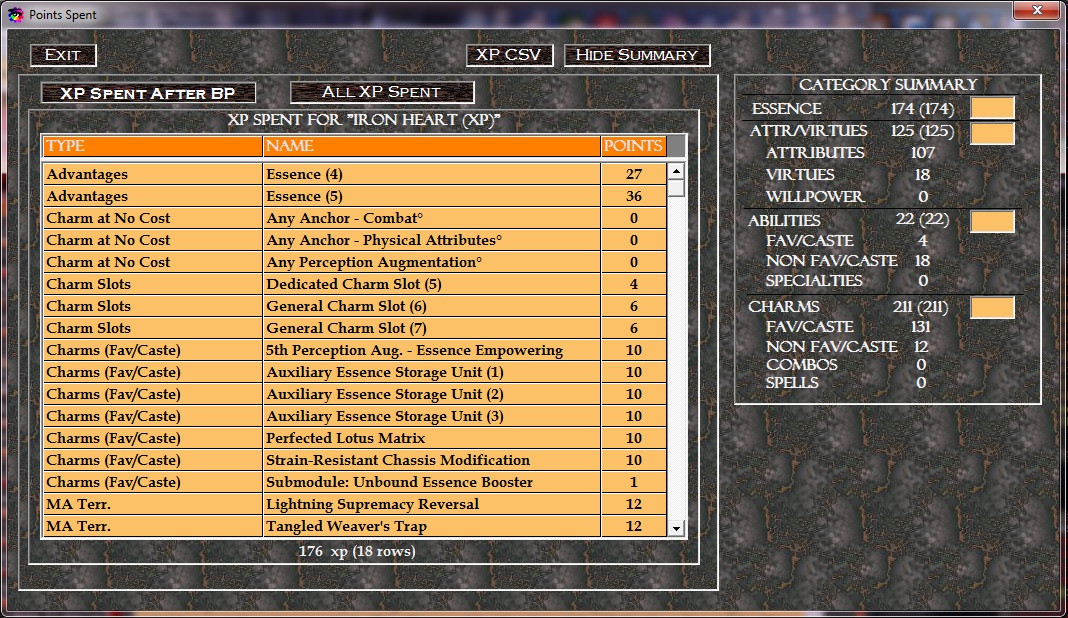Click points value 36 for Essence (5)

633,196
